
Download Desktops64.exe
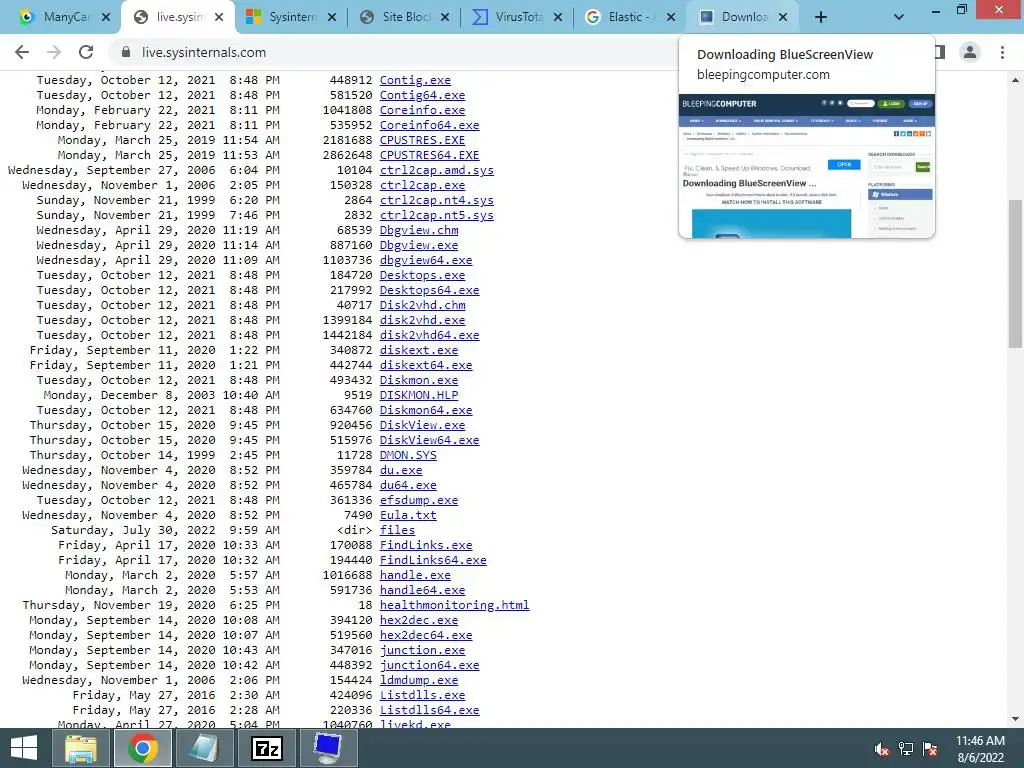tap(430, 290)
